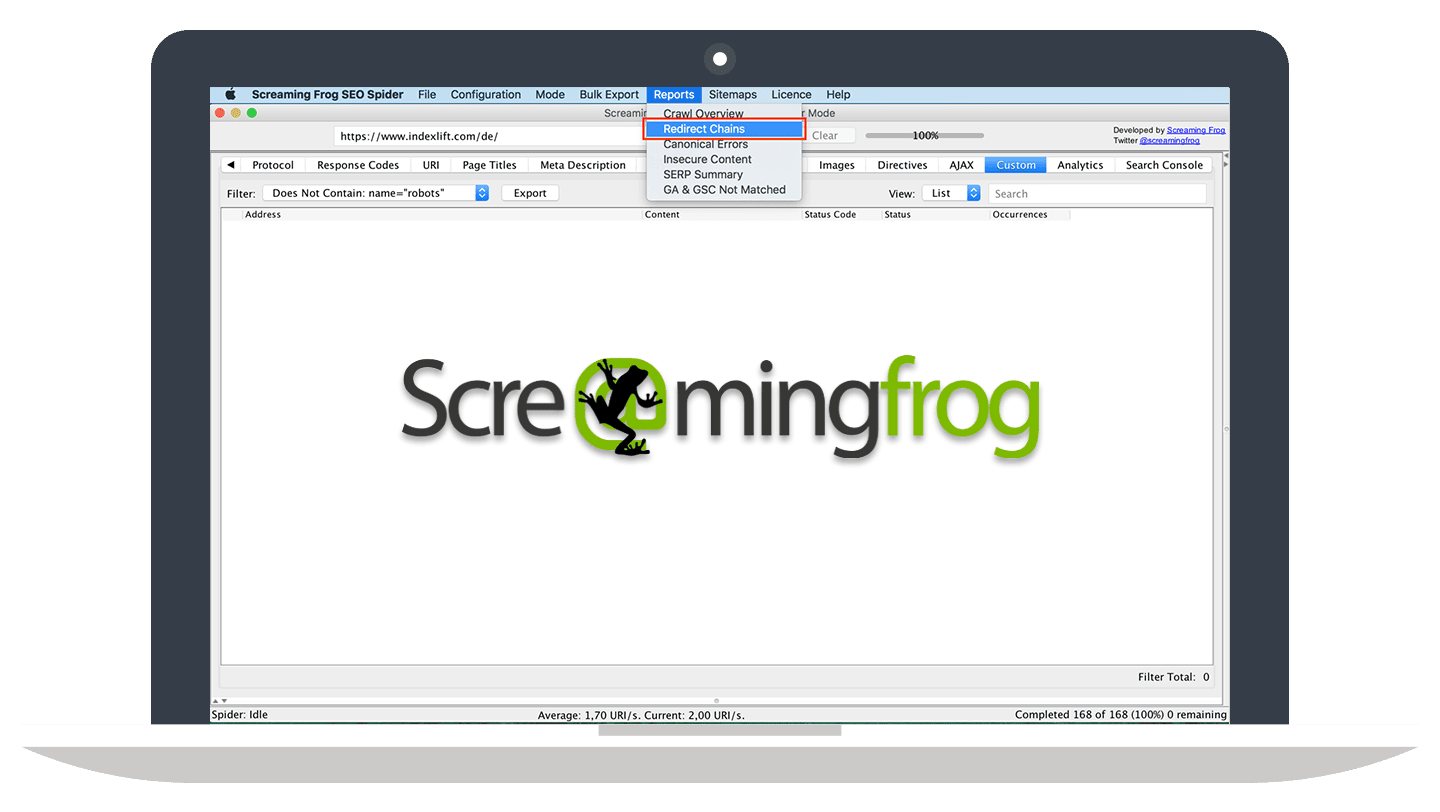
Task: Open the Screaming Frog SEO Spider menu
Action: tap(327, 95)
